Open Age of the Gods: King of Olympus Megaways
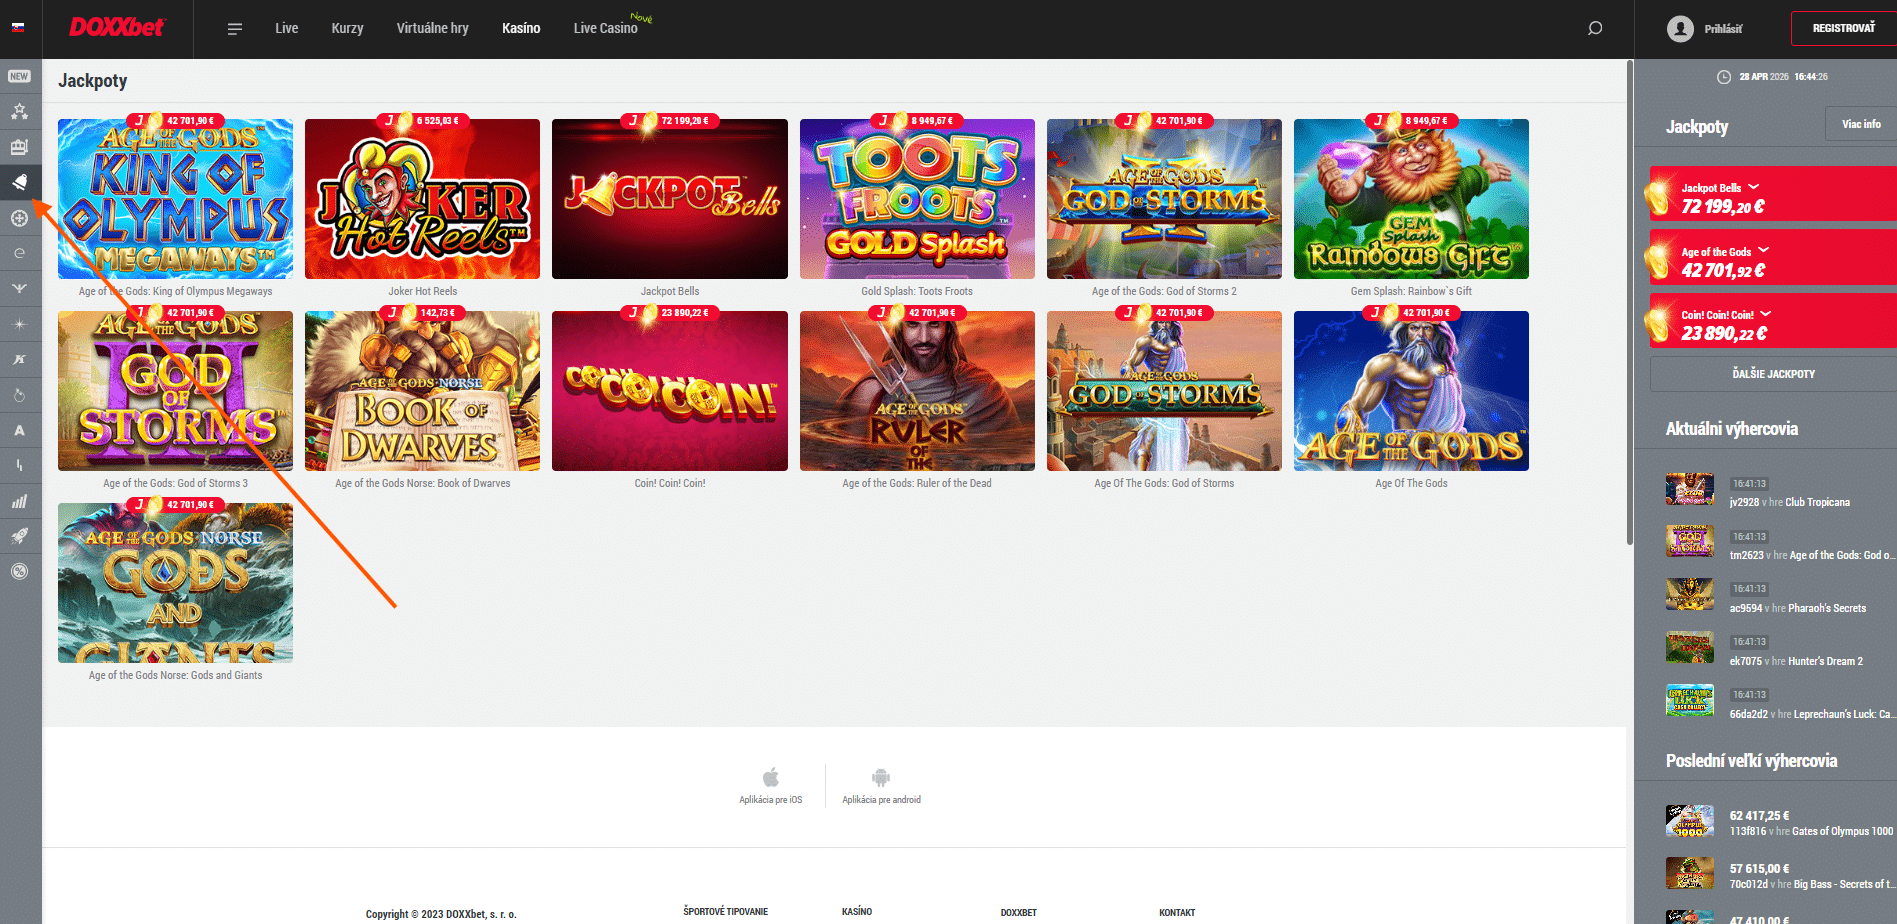The image size is (1897, 924). tap(176, 199)
